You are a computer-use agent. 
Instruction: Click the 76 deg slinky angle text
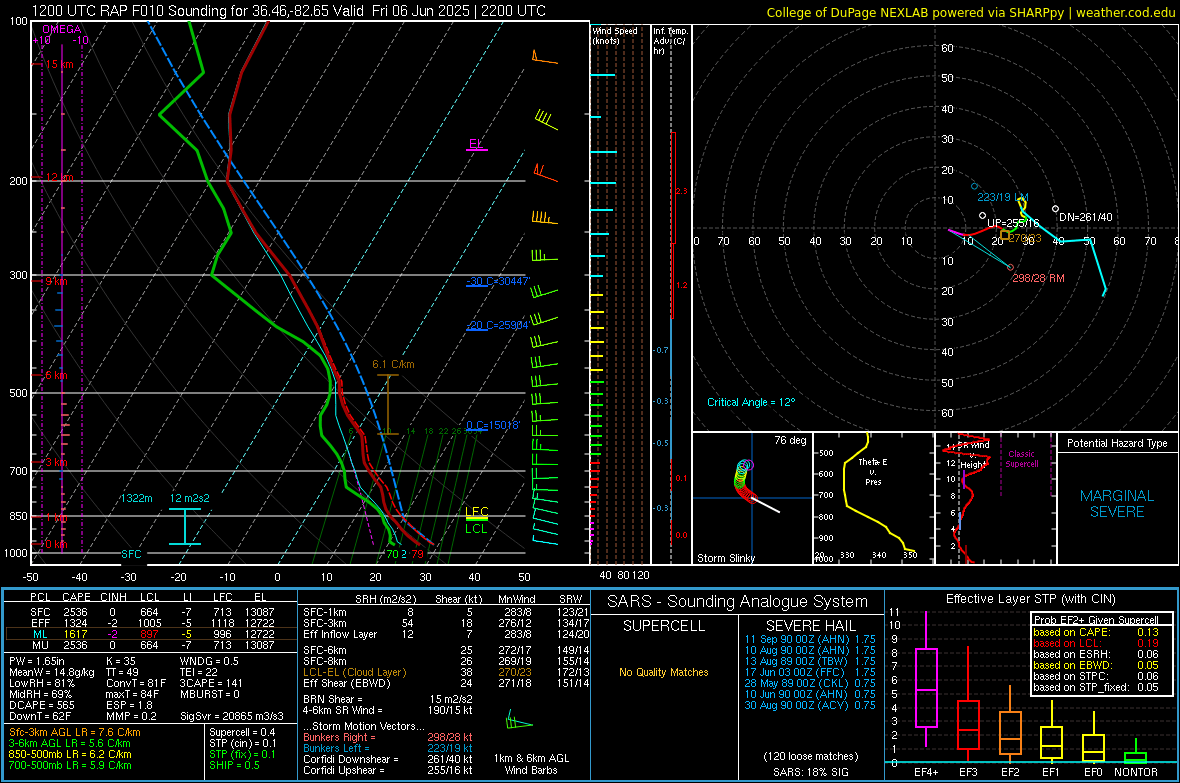[790, 440]
